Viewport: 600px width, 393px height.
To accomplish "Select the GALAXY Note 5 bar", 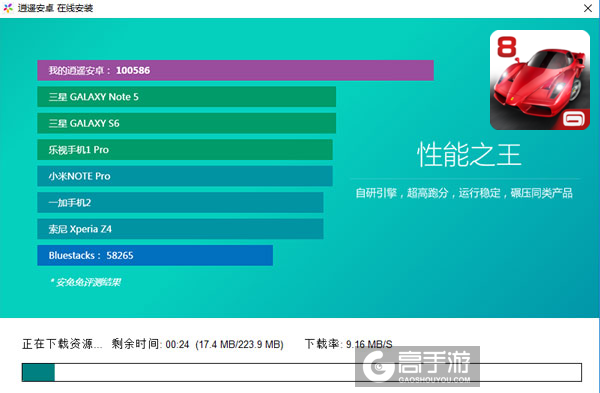I will (187, 97).
